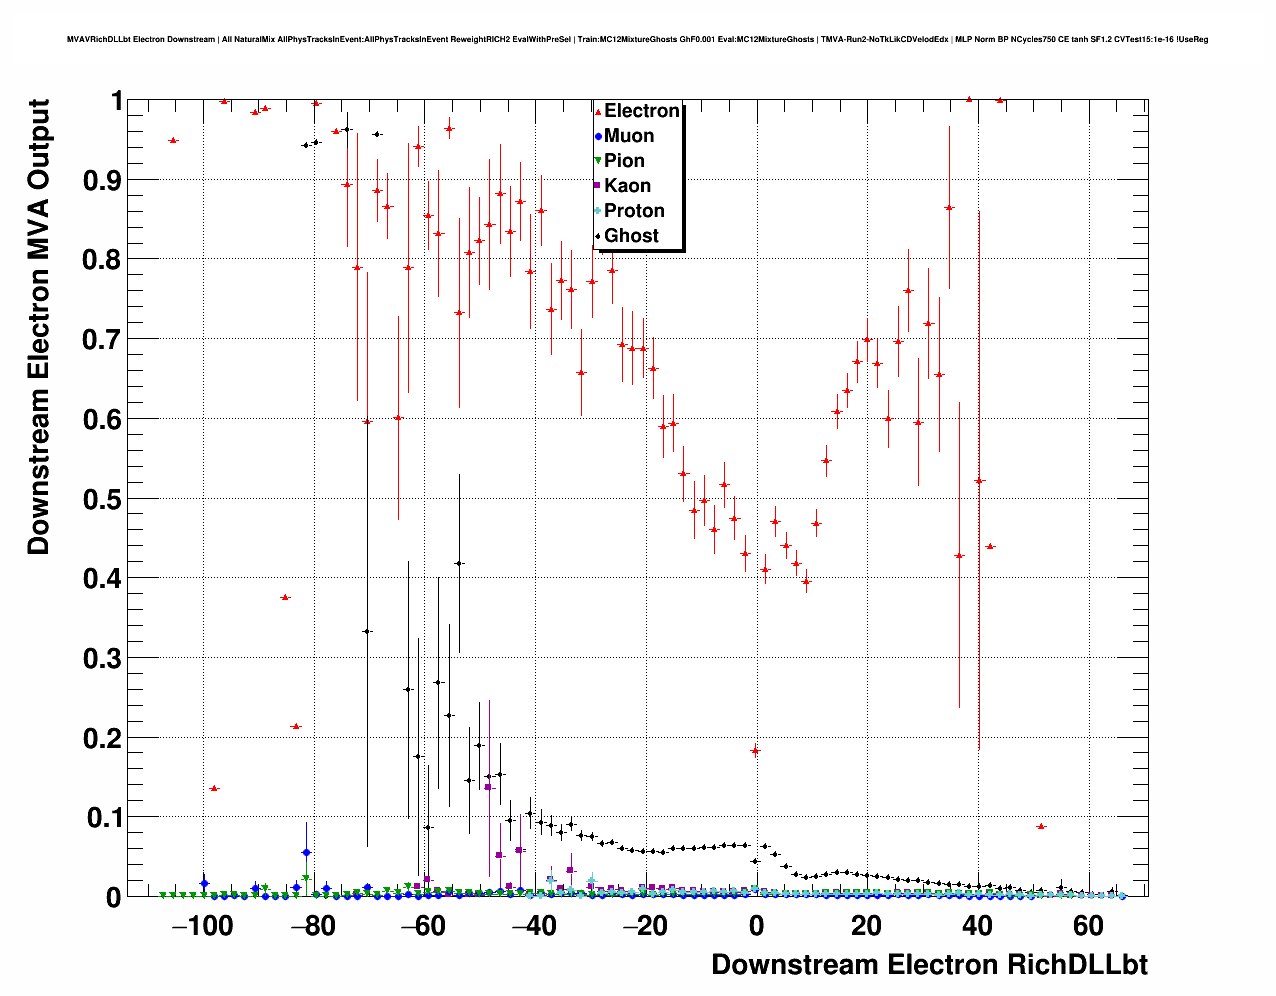Click the small plot title line at top
The height and width of the screenshot is (996, 1276).
tap(637, 39)
